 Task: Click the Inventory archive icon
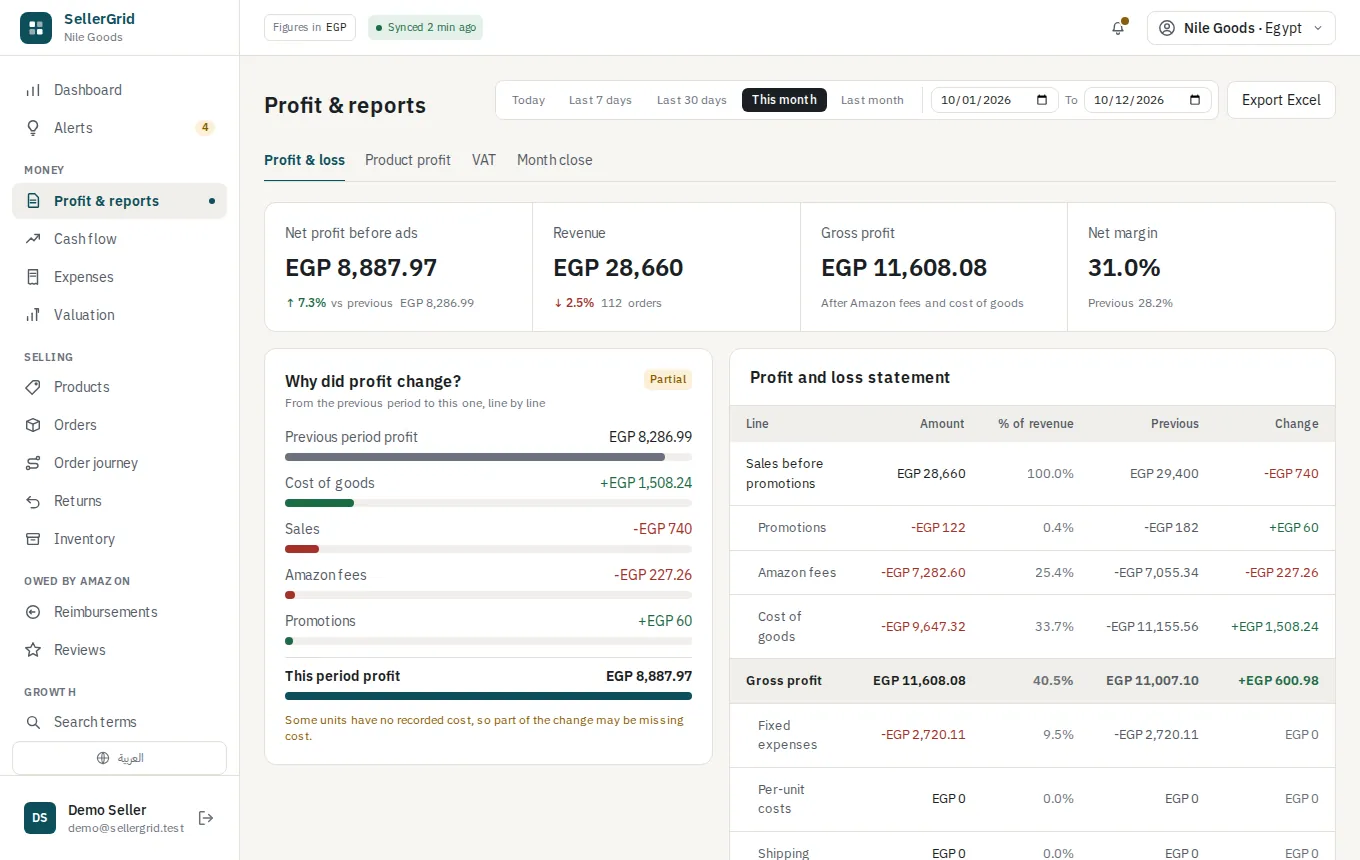pyautogui.click(x=33, y=539)
